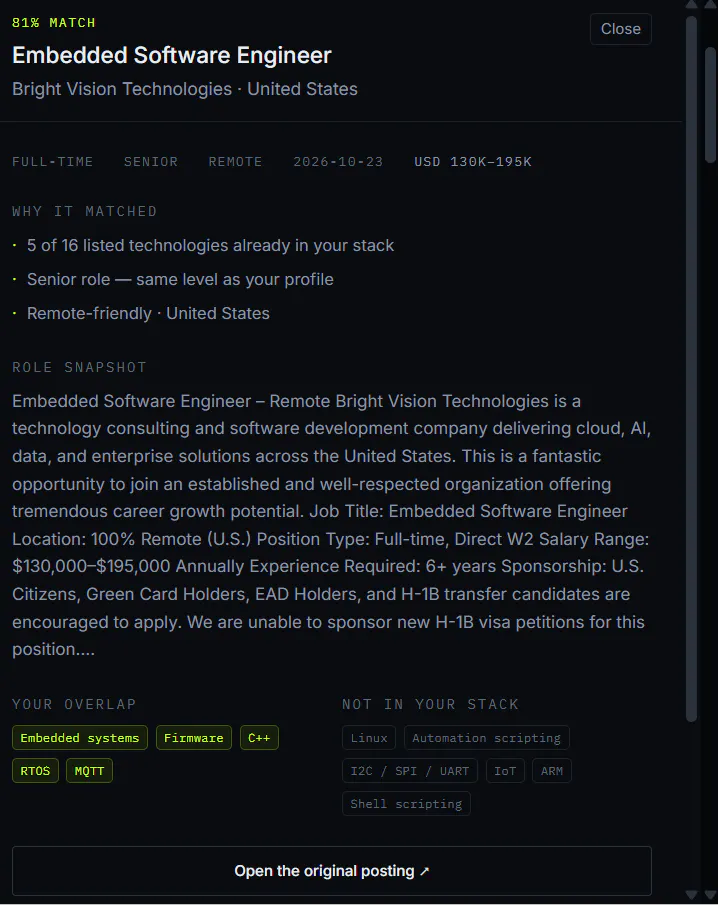
Task: Click the scroll-up arrow at top right
Action: point(710,5)
